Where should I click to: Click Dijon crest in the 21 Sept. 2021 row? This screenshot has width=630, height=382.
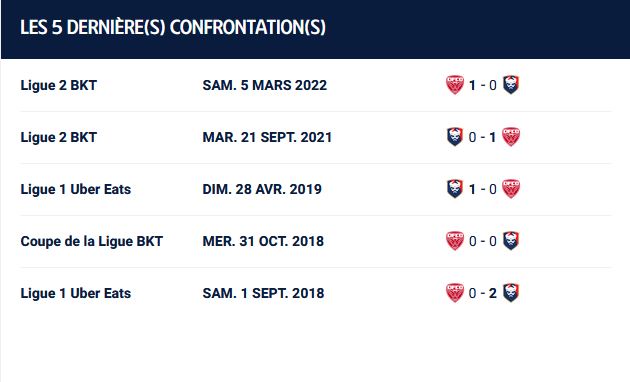pyautogui.click(x=511, y=137)
